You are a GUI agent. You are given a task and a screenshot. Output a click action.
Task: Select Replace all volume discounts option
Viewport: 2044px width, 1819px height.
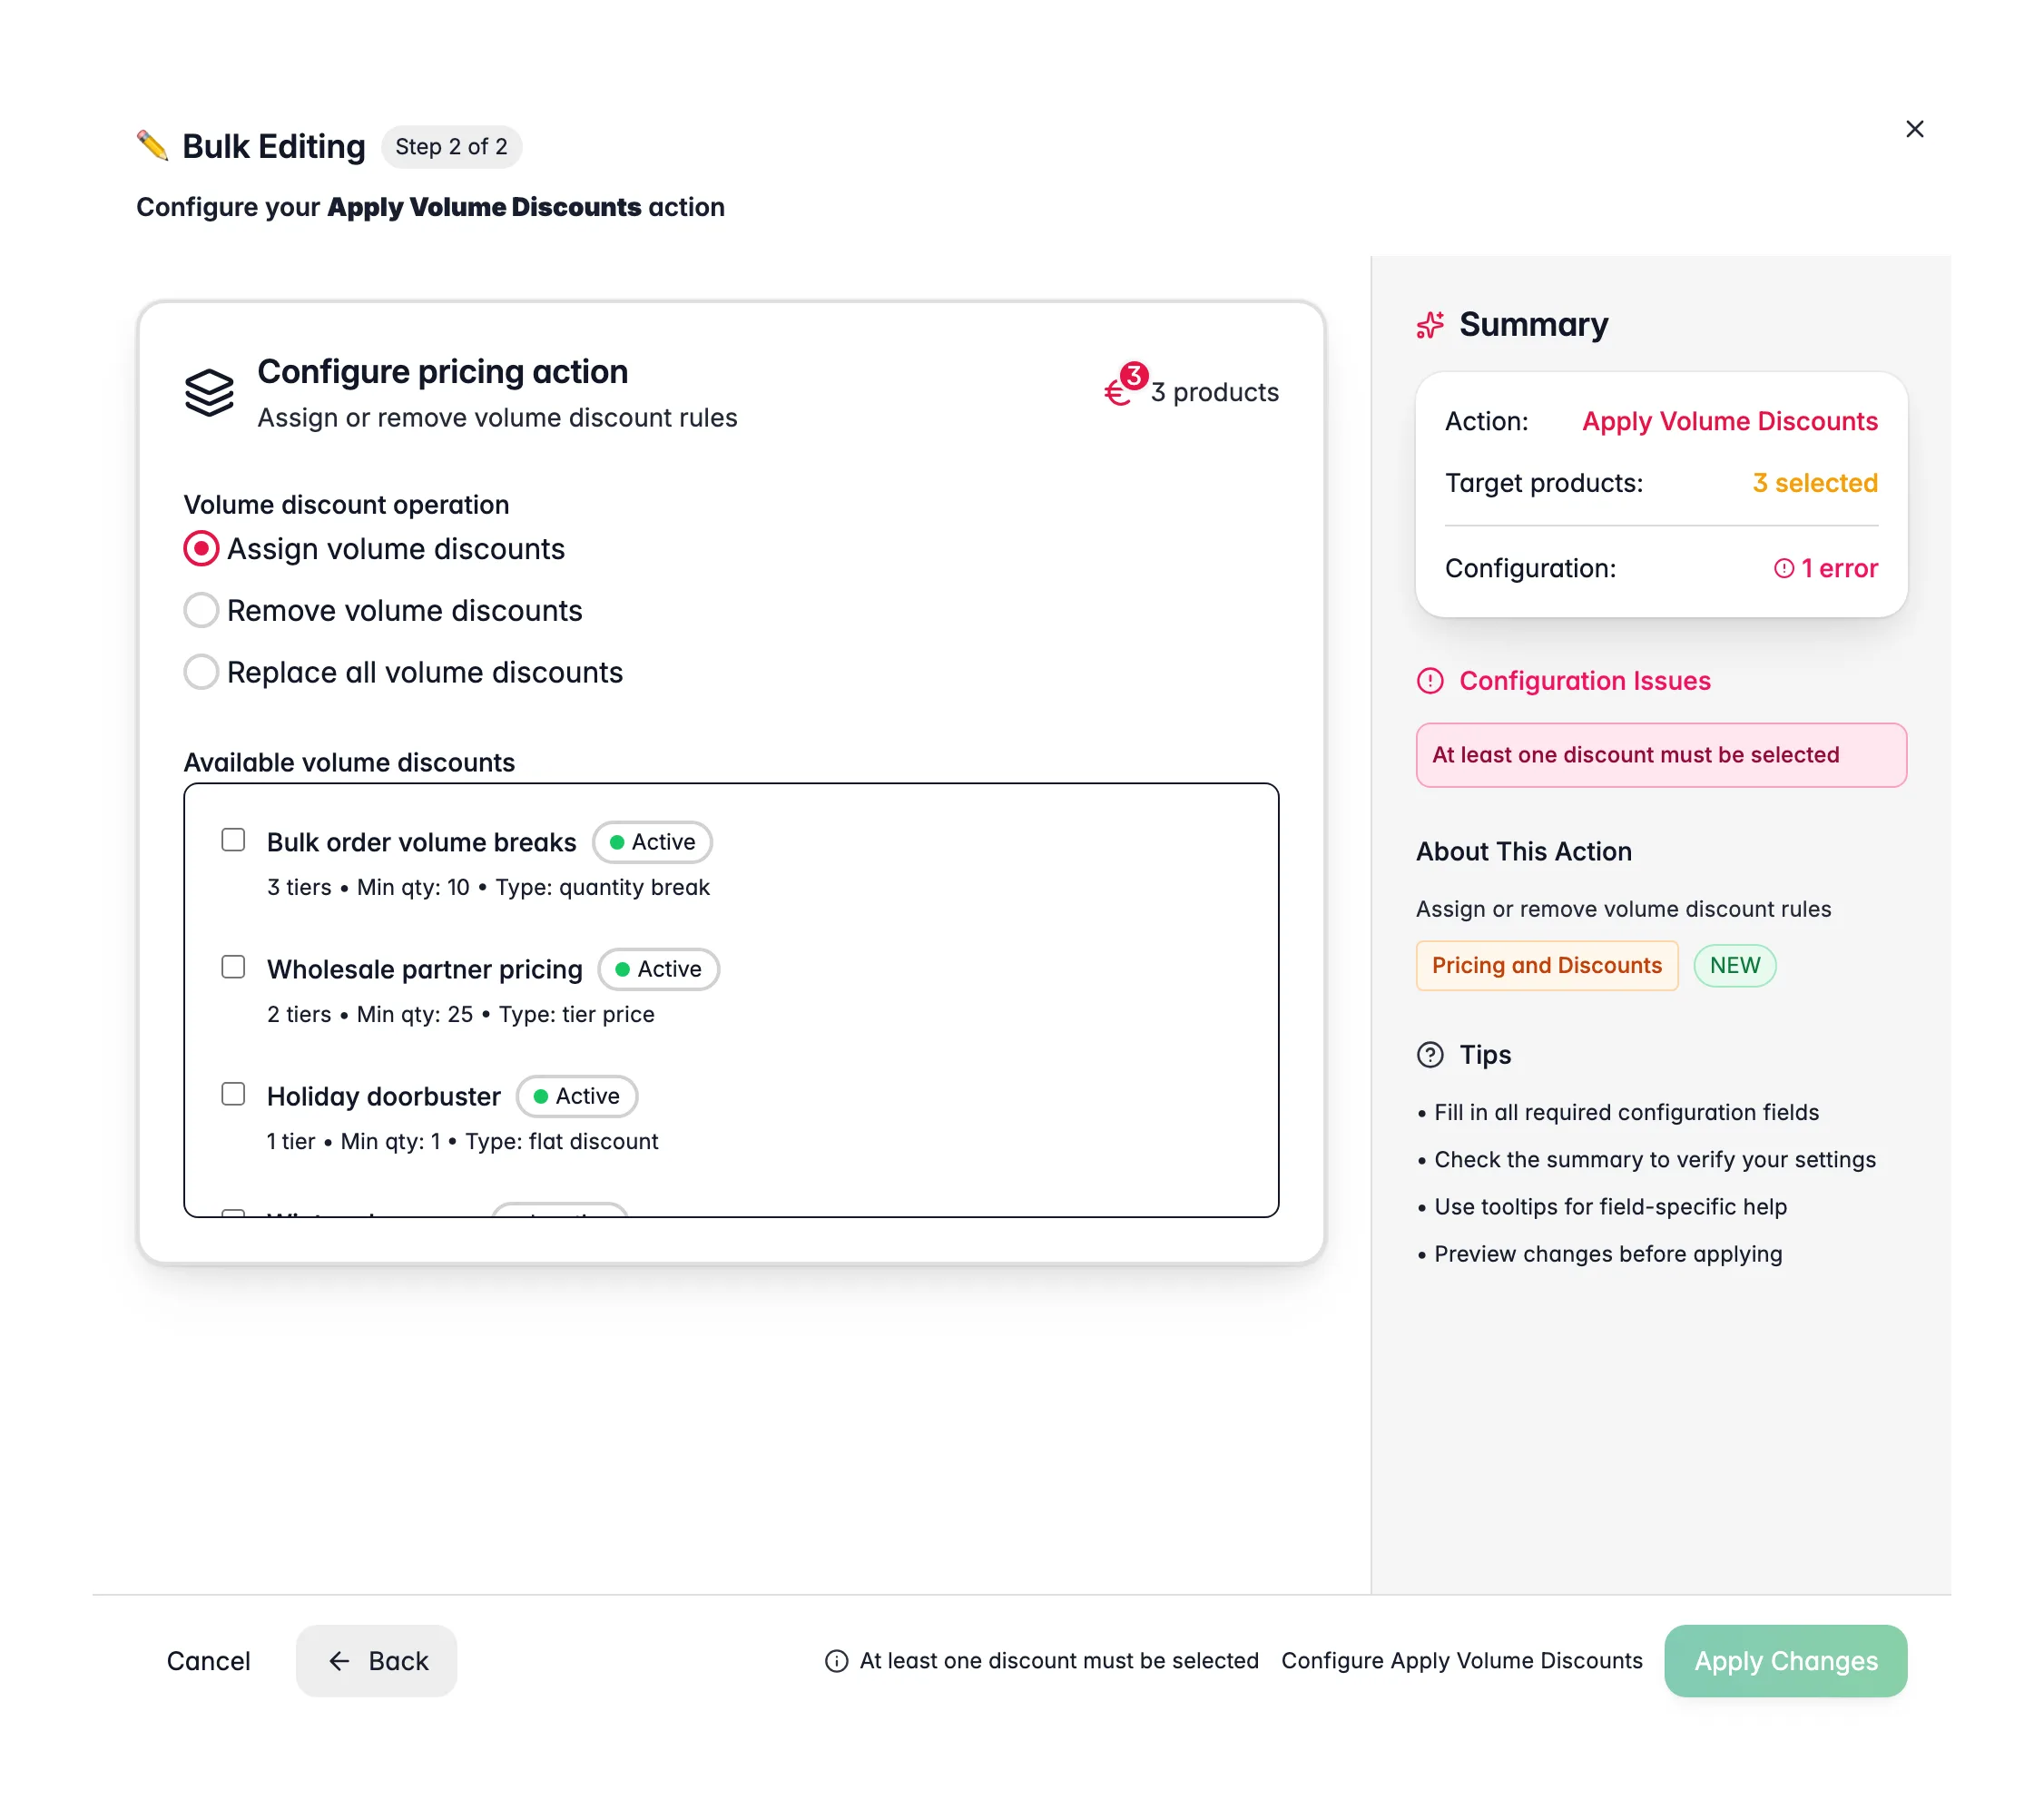coord(201,672)
